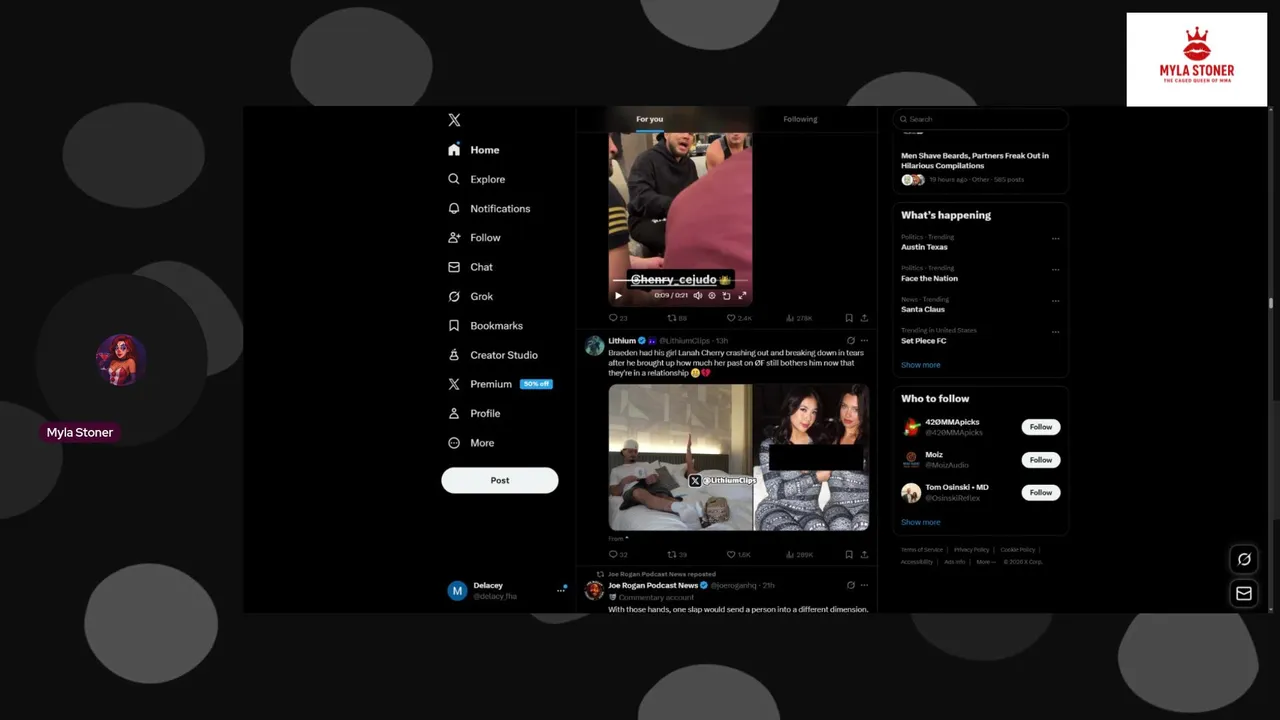Open the Grok floating button
The height and width of the screenshot is (720, 1280).
(1244, 560)
